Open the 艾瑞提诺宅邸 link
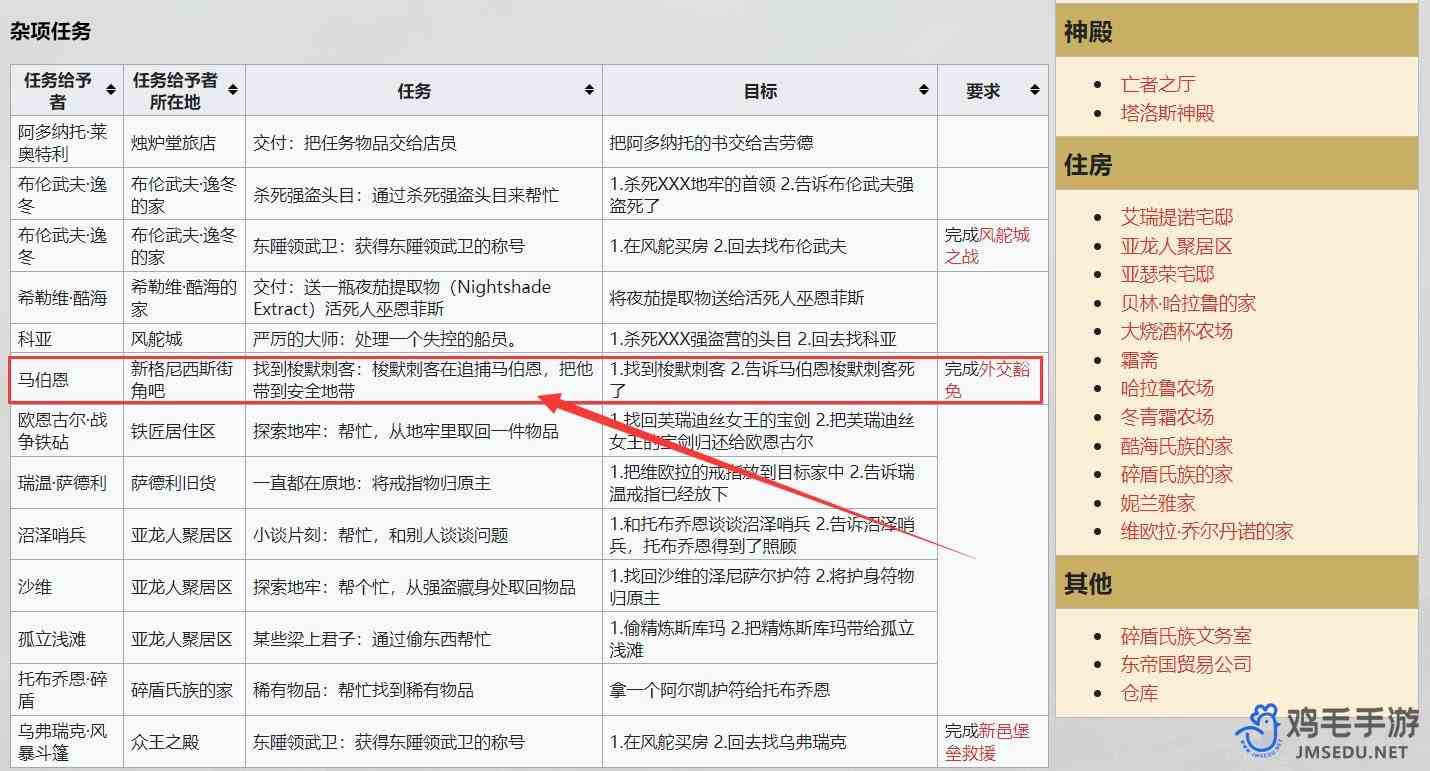 1176,217
